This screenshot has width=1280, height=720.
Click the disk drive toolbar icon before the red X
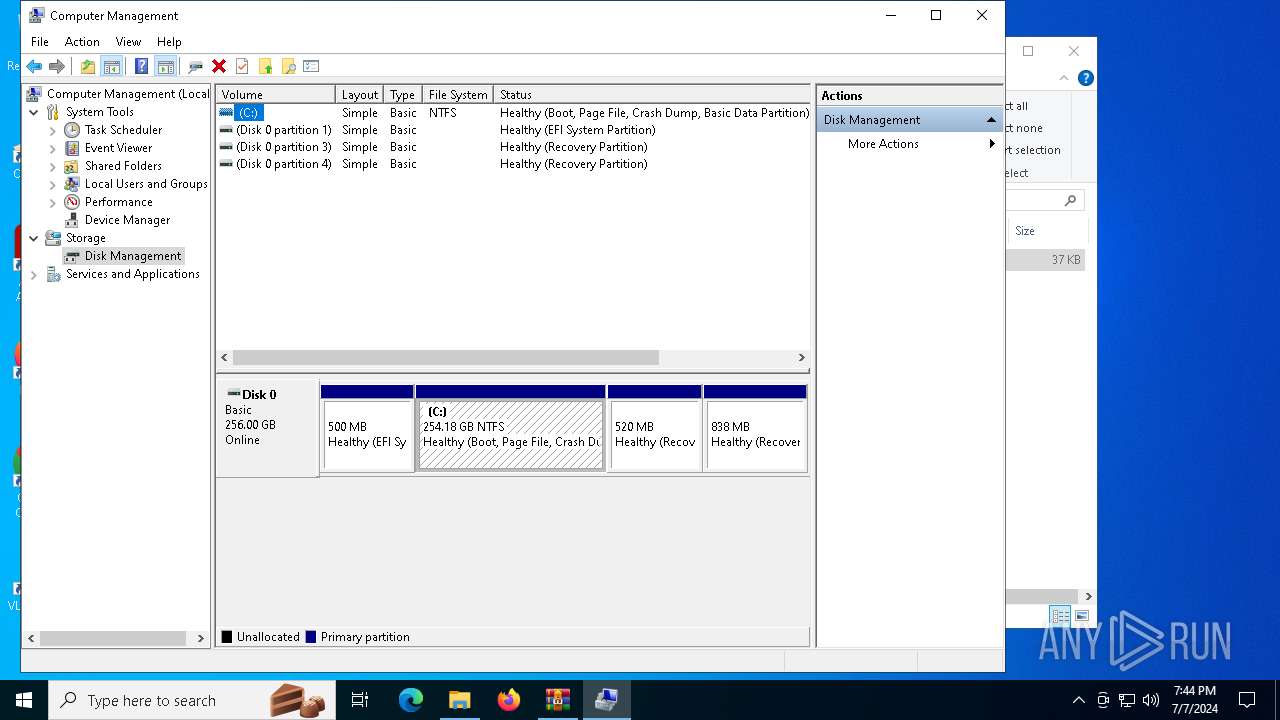point(195,66)
